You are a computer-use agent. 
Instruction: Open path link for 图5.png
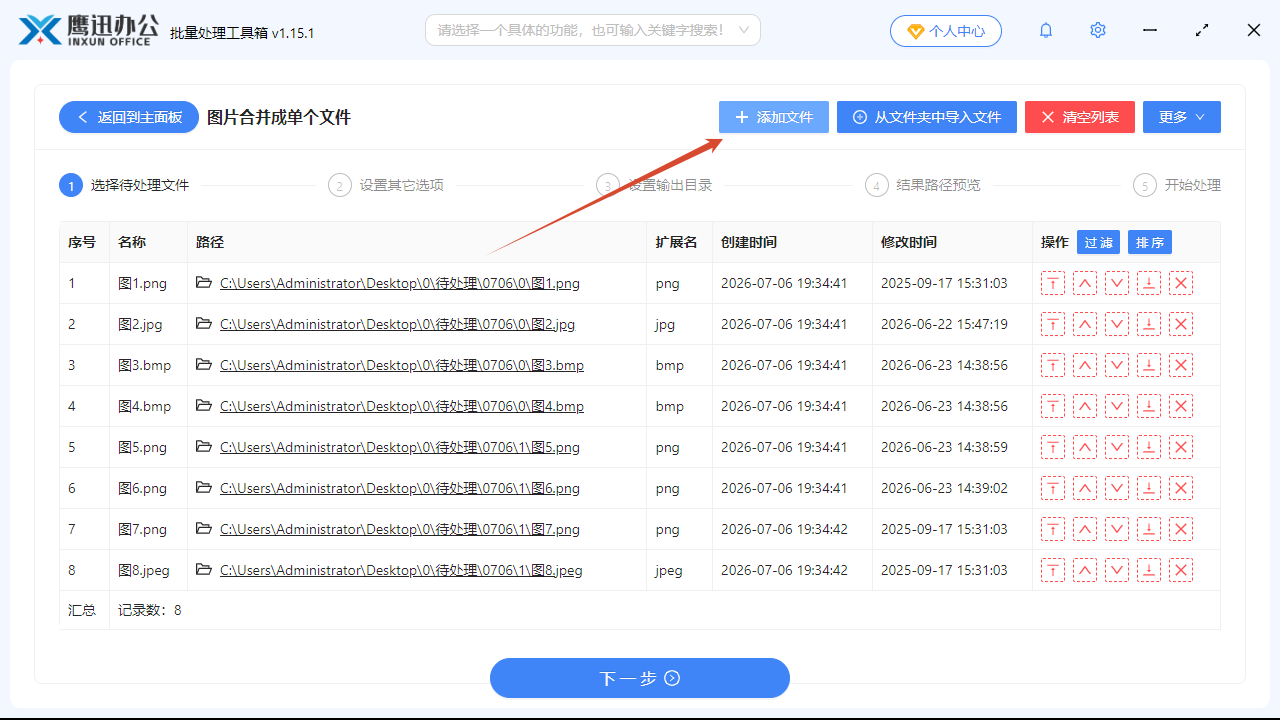400,447
